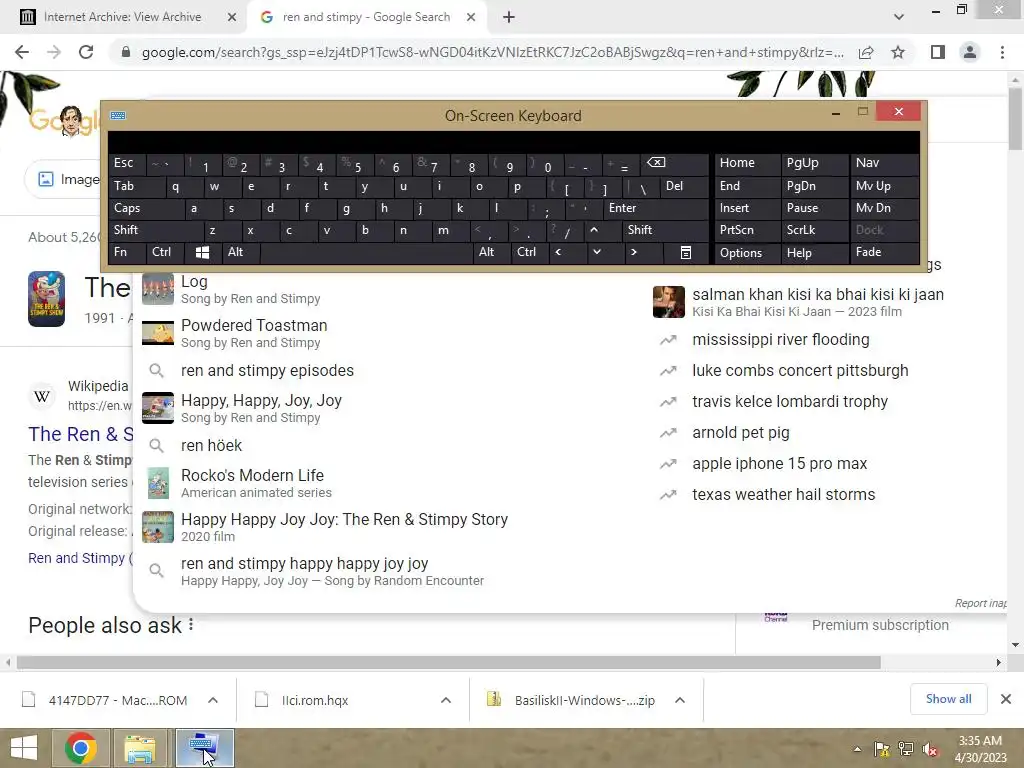Tap the down arrow key on the keyboard
1024x768 pixels.
tap(596, 253)
